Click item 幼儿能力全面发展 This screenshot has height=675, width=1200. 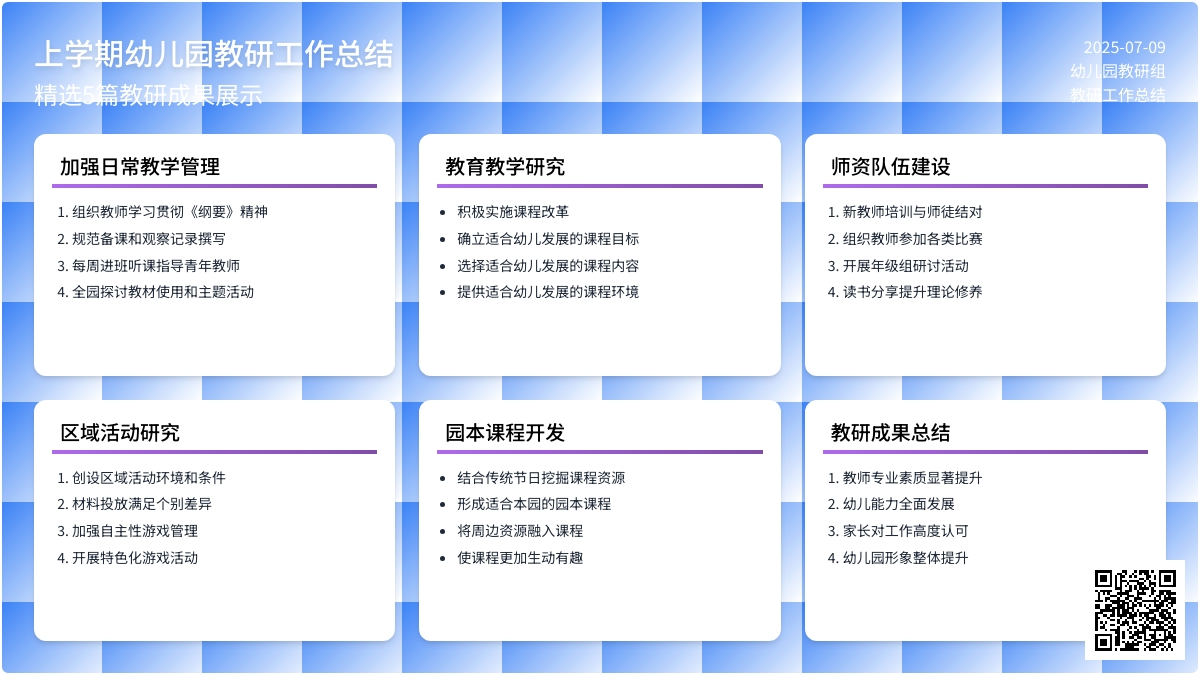[899, 504]
